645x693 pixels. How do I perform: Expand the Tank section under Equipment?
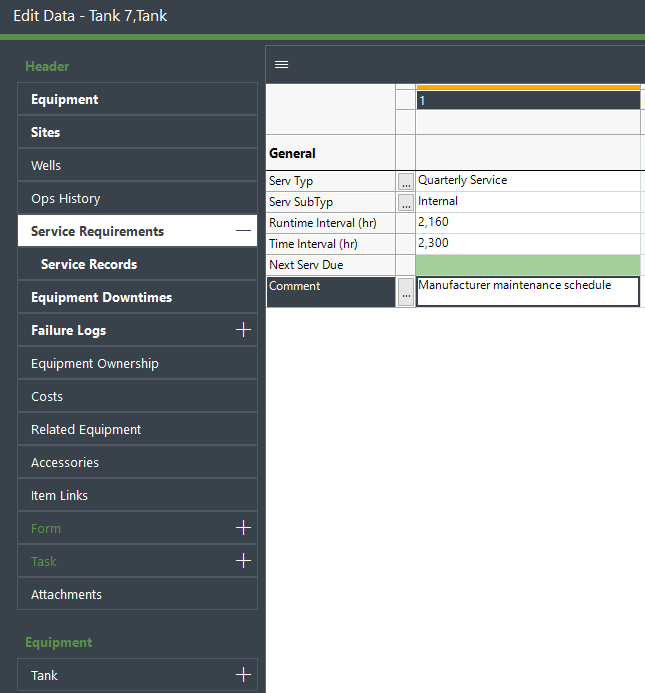[242, 675]
